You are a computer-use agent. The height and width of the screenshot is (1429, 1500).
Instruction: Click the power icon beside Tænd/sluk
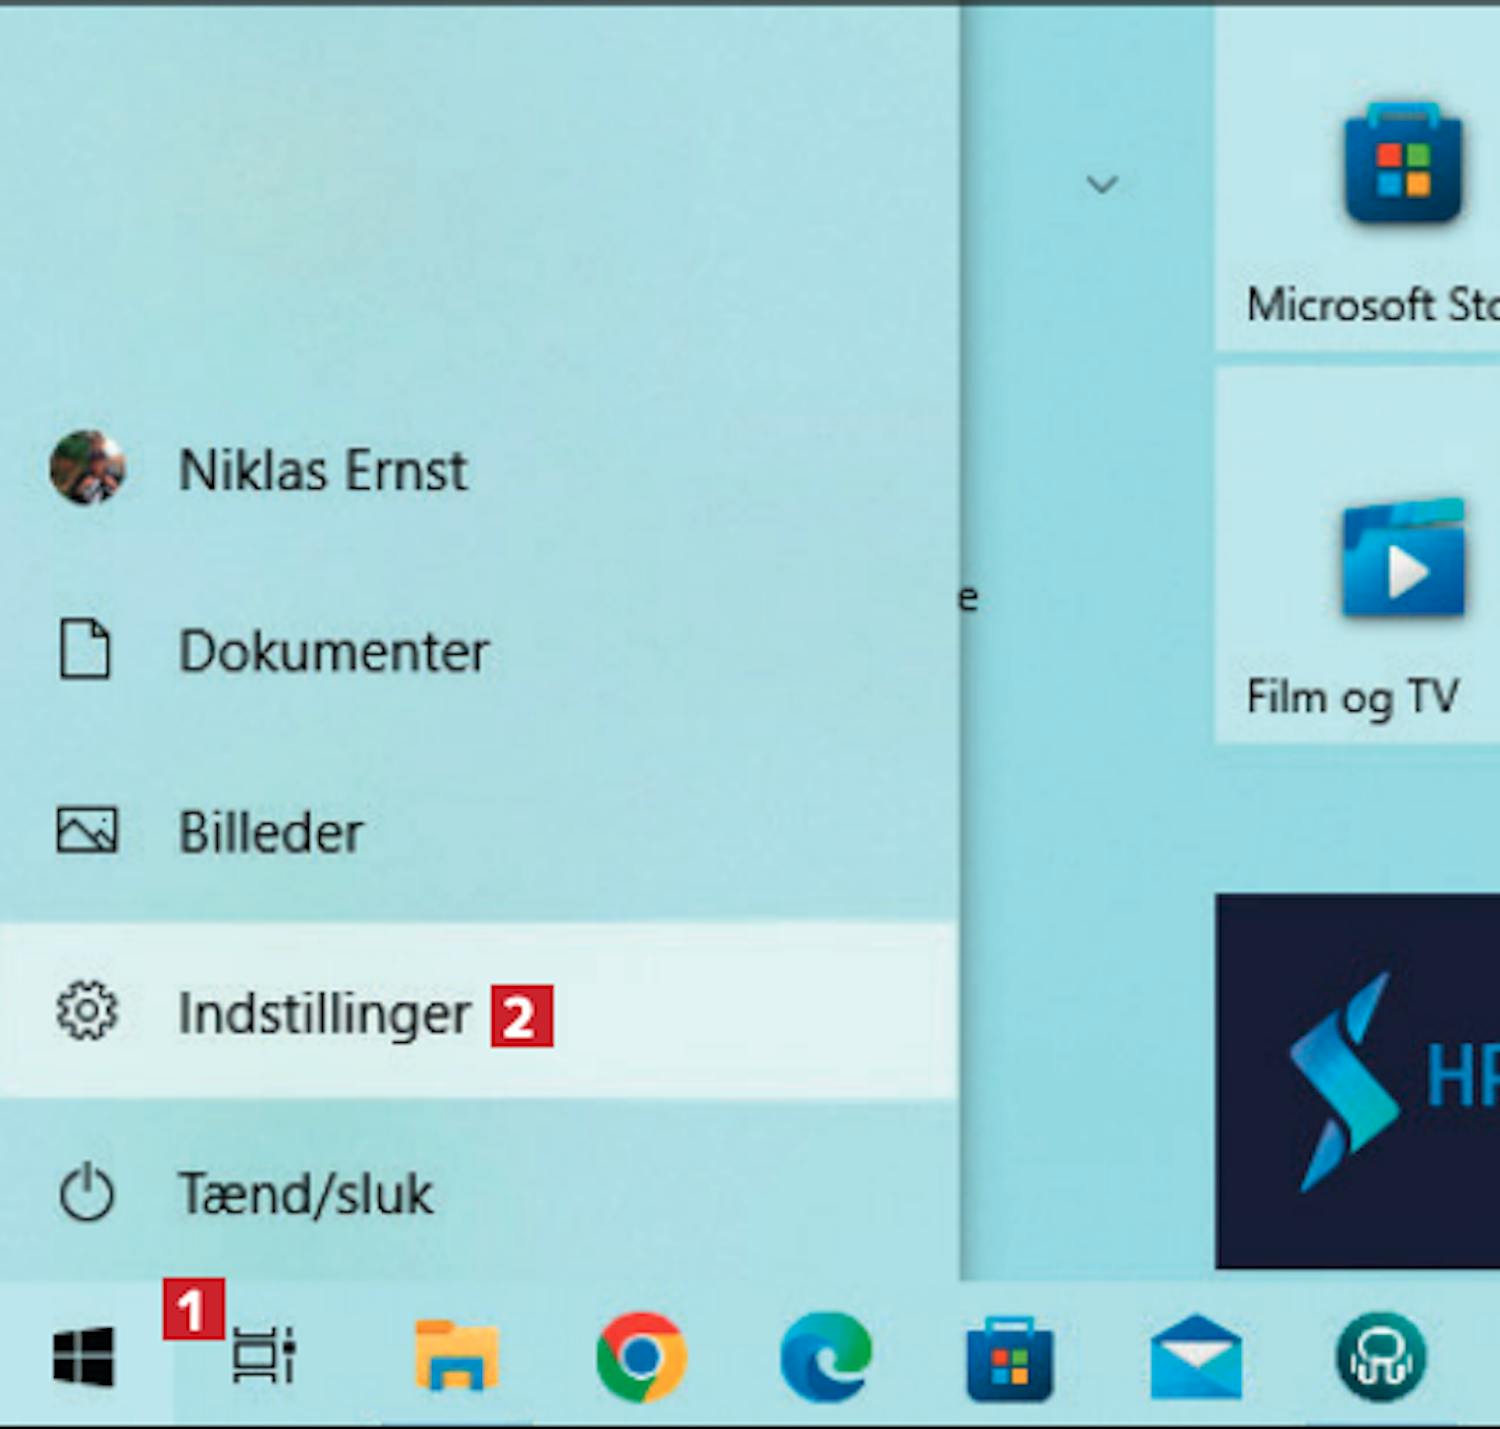(87, 1193)
